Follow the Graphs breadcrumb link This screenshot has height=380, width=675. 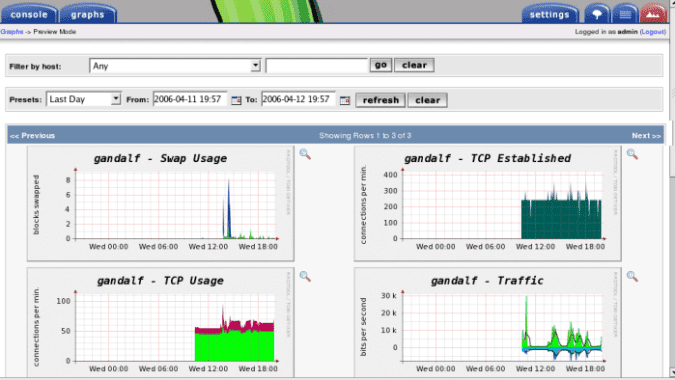click(12, 31)
